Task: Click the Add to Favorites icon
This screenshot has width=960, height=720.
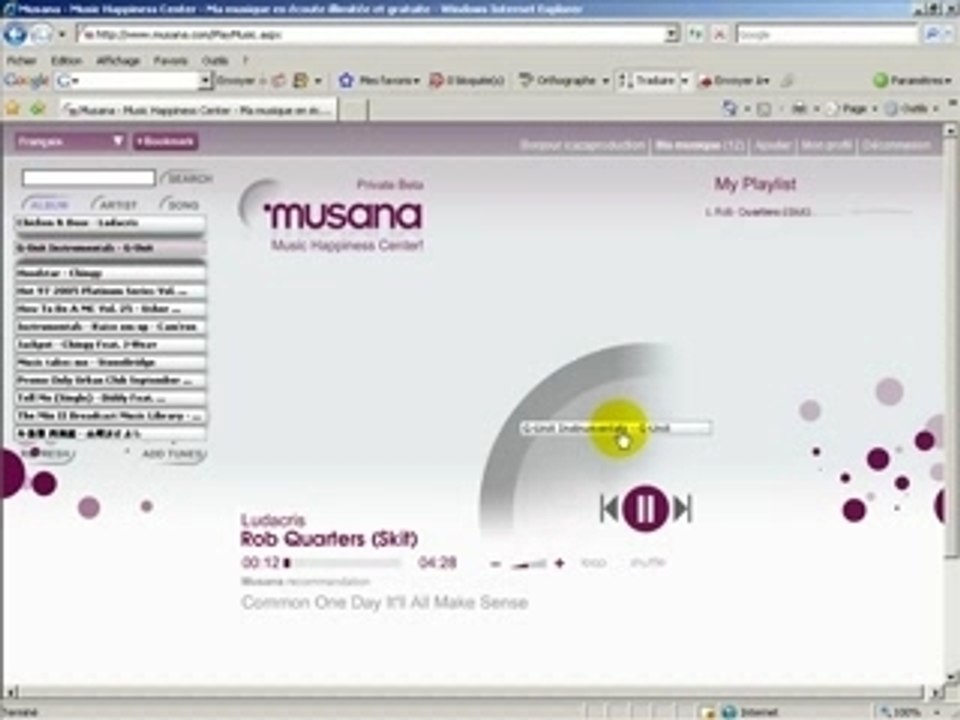Action: (x=38, y=109)
